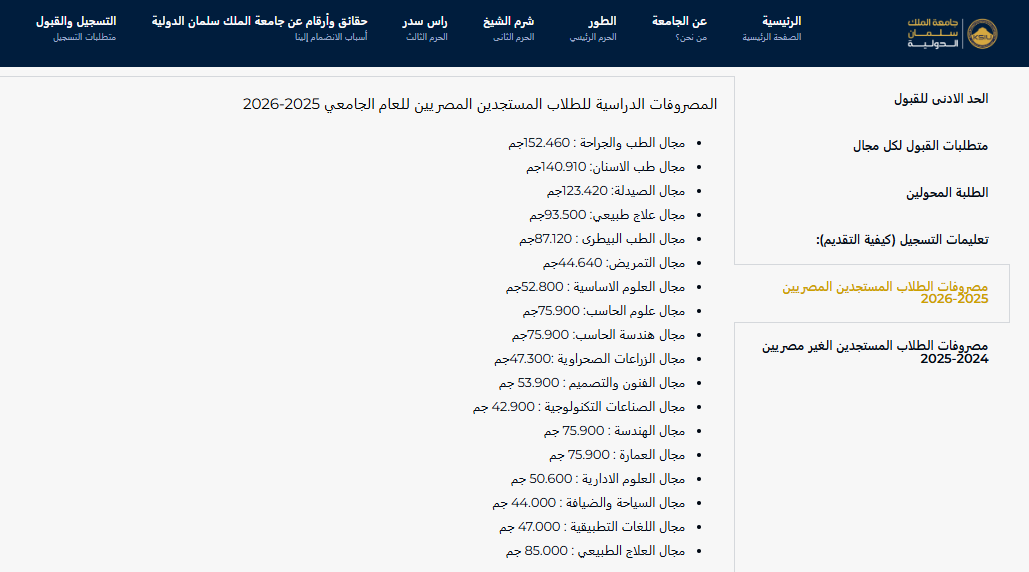Select مصروفات الطلاب المستجدين الغير مصريين tab

pyautogui.click(x=875, y=352)
